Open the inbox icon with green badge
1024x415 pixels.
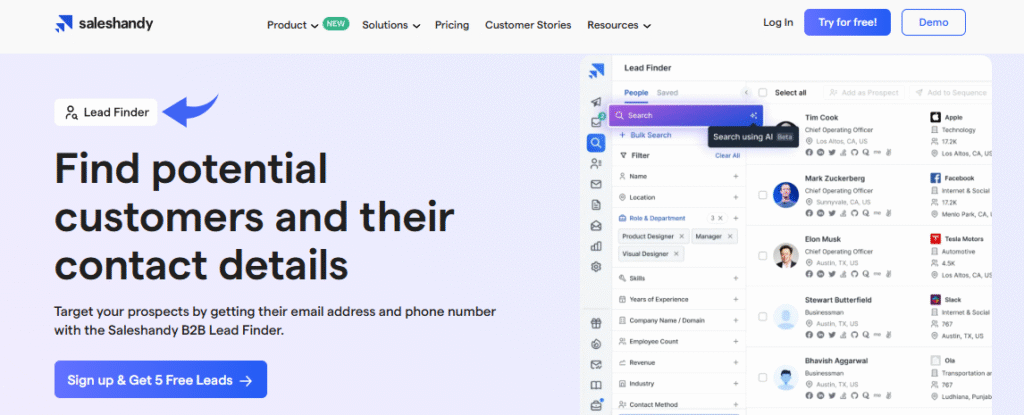click(x=596, y=122)
